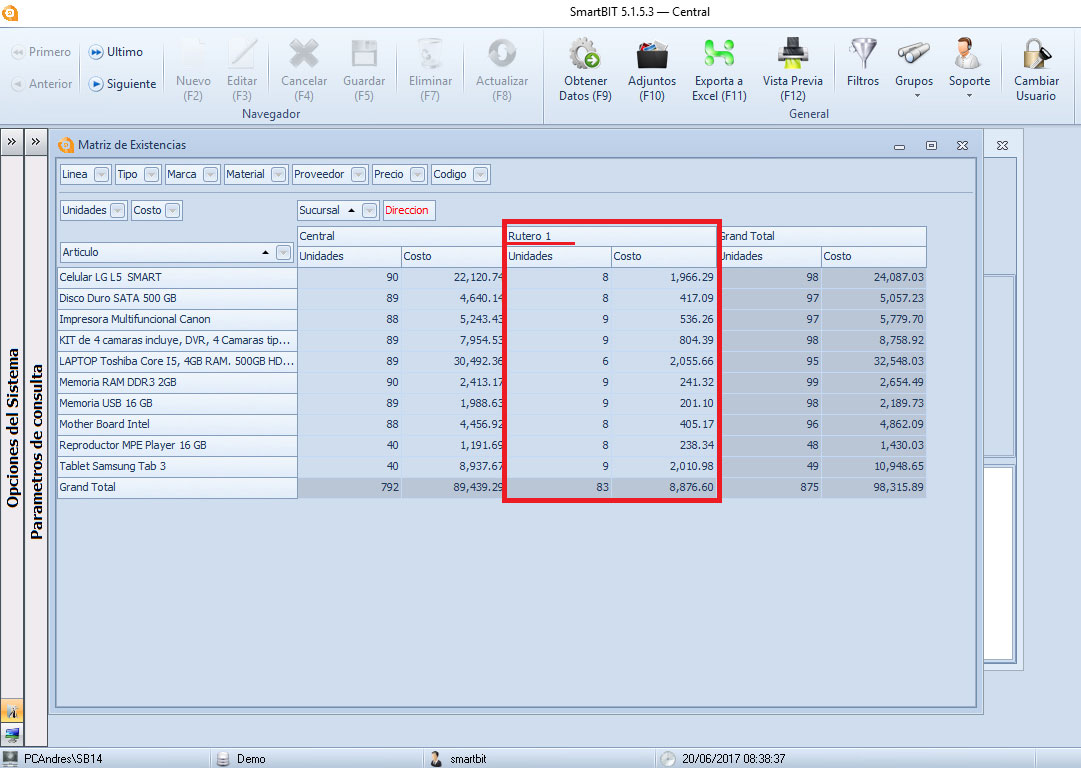Click the 98,315.89 grand total cell
This screenshot has height=768, width=1081.
[873, 487]
